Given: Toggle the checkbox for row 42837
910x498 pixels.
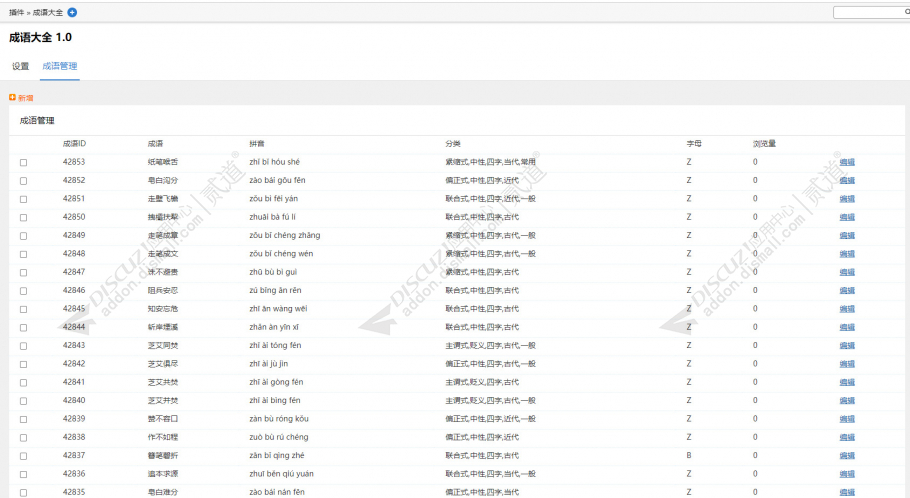Looking at the screenshot, I should (x=23, y=456).
